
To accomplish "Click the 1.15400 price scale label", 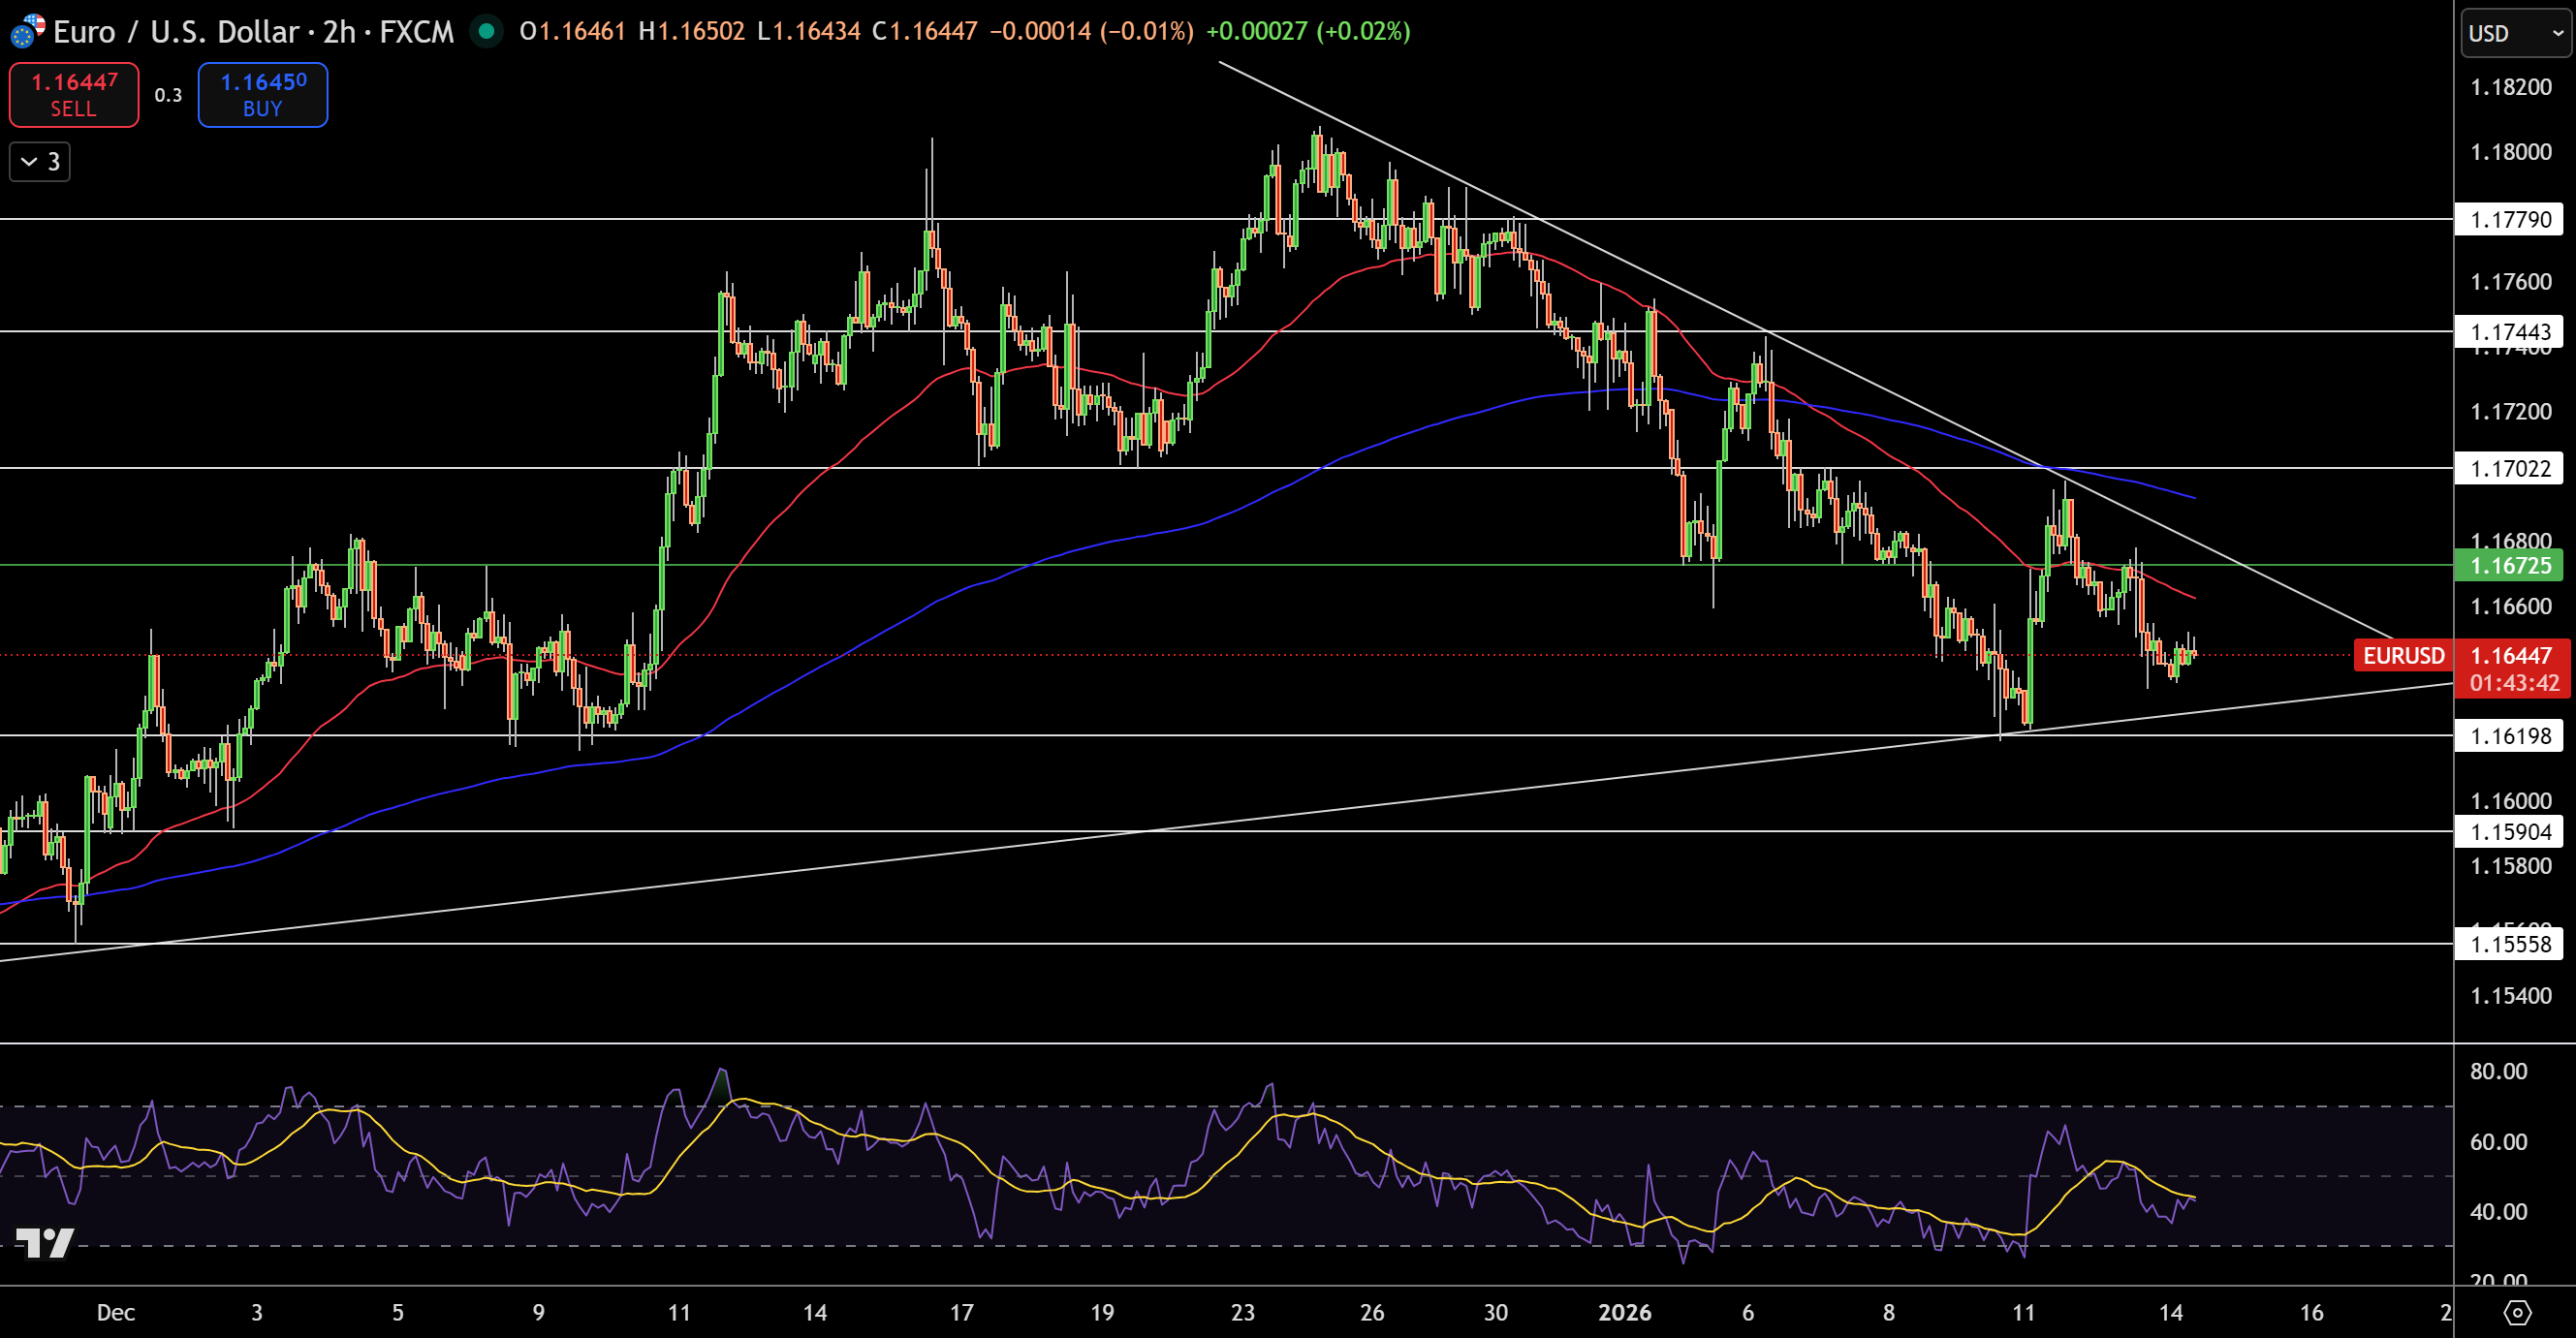I will pyautogui.click(x=2511, y=995).
